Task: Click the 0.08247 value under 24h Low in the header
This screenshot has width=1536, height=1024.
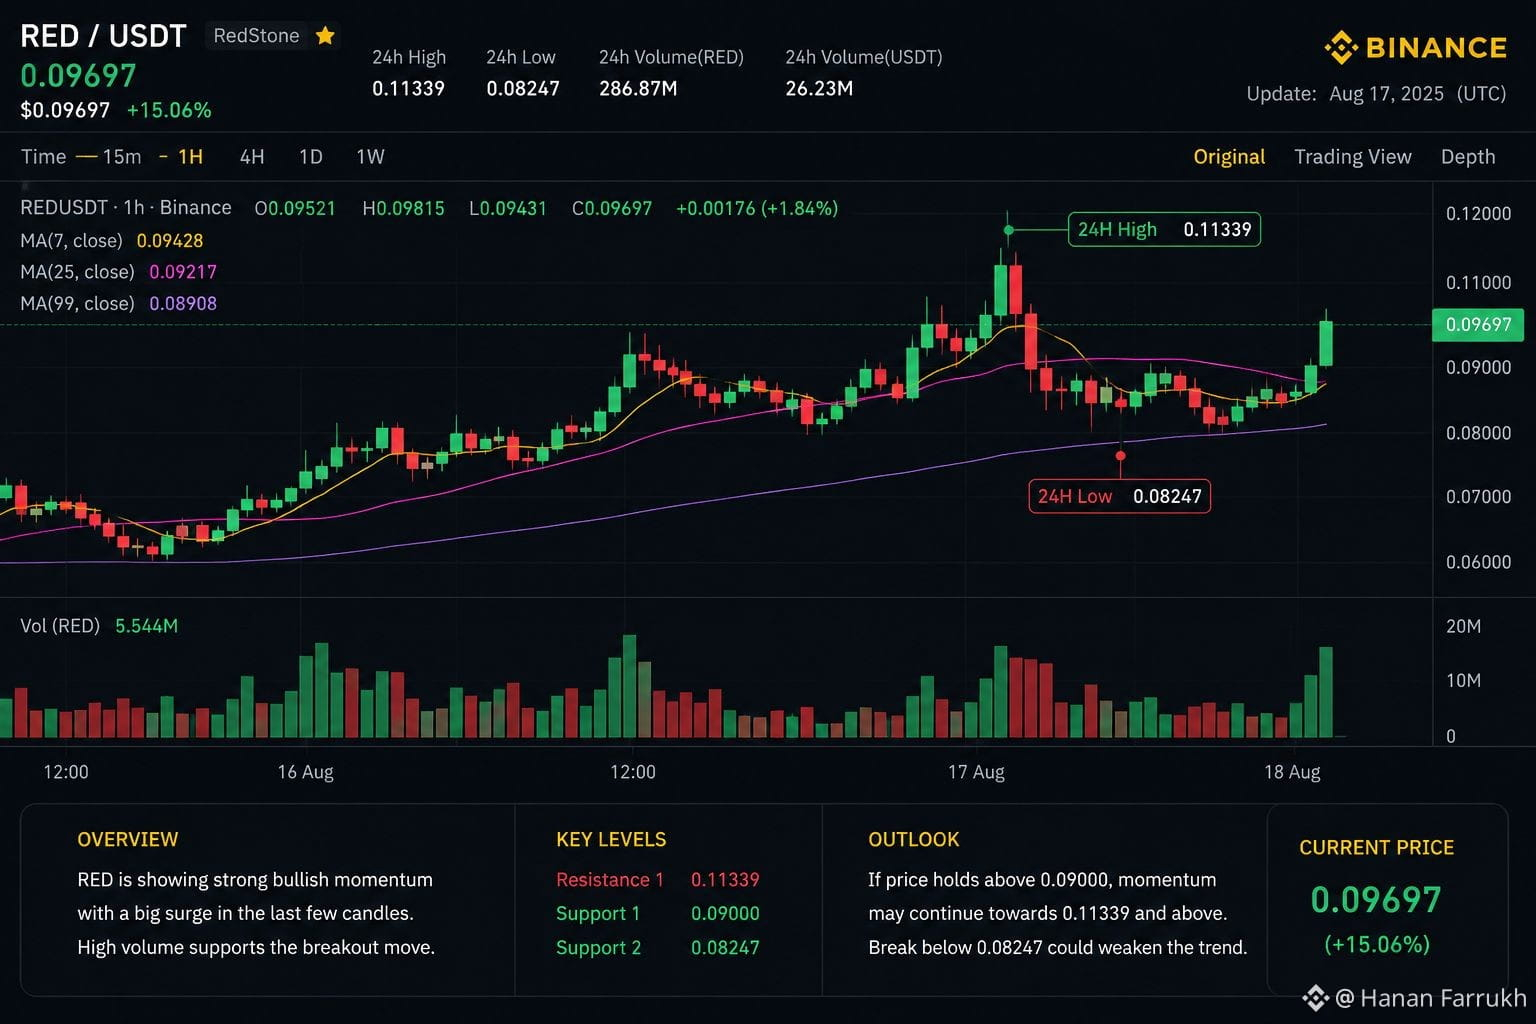Action: tap(523, 89)
